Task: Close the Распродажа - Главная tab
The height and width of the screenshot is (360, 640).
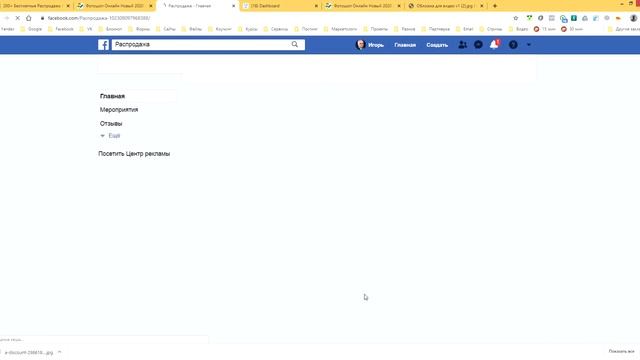Action: 233,6
